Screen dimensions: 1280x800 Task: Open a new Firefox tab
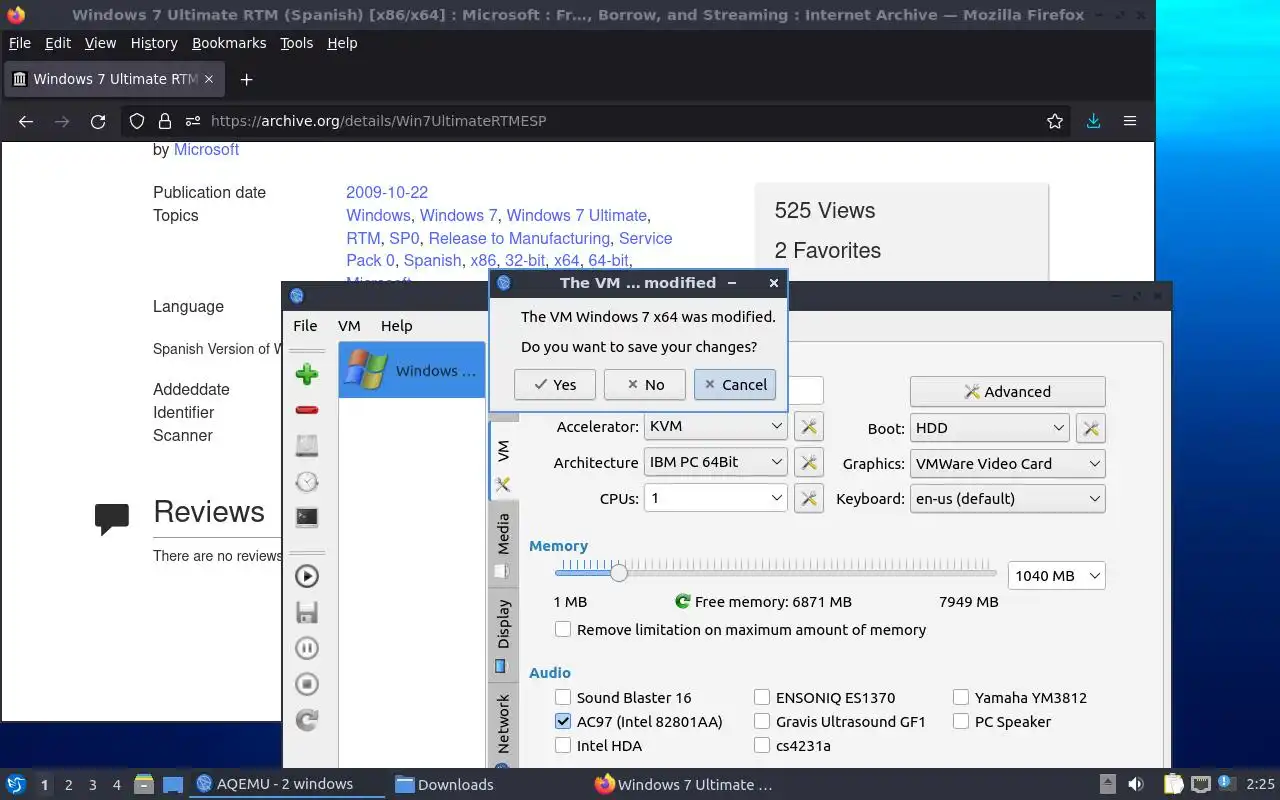246,79
